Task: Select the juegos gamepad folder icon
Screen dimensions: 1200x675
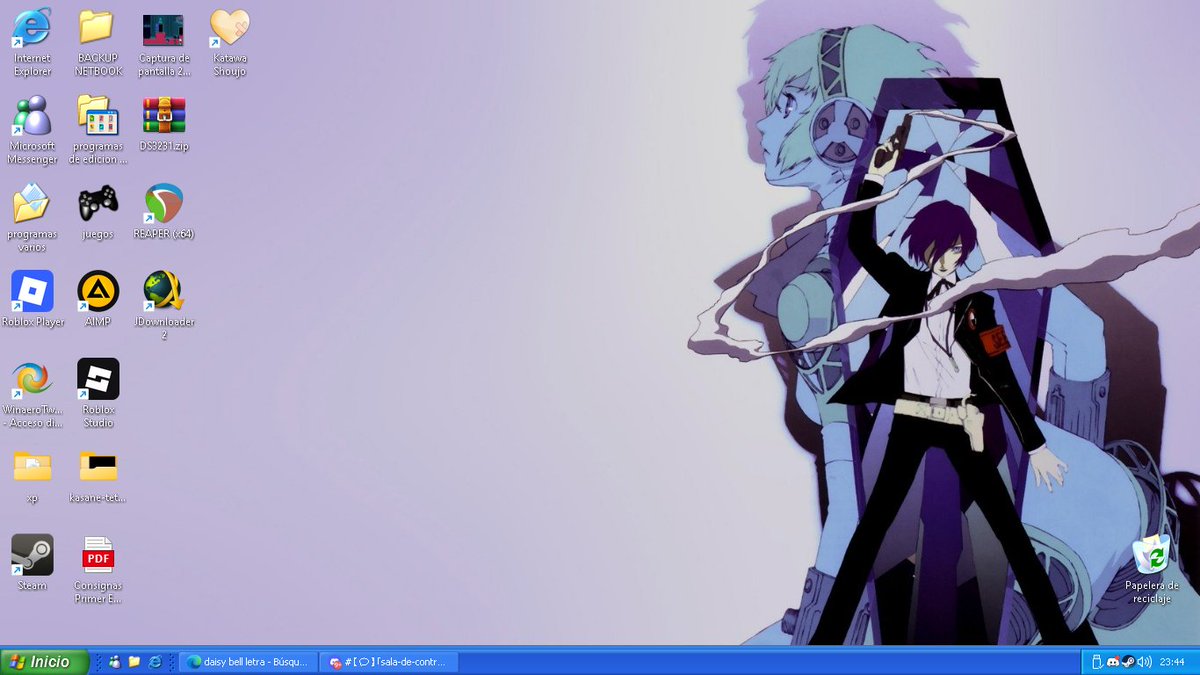Action: click(98, 211)
